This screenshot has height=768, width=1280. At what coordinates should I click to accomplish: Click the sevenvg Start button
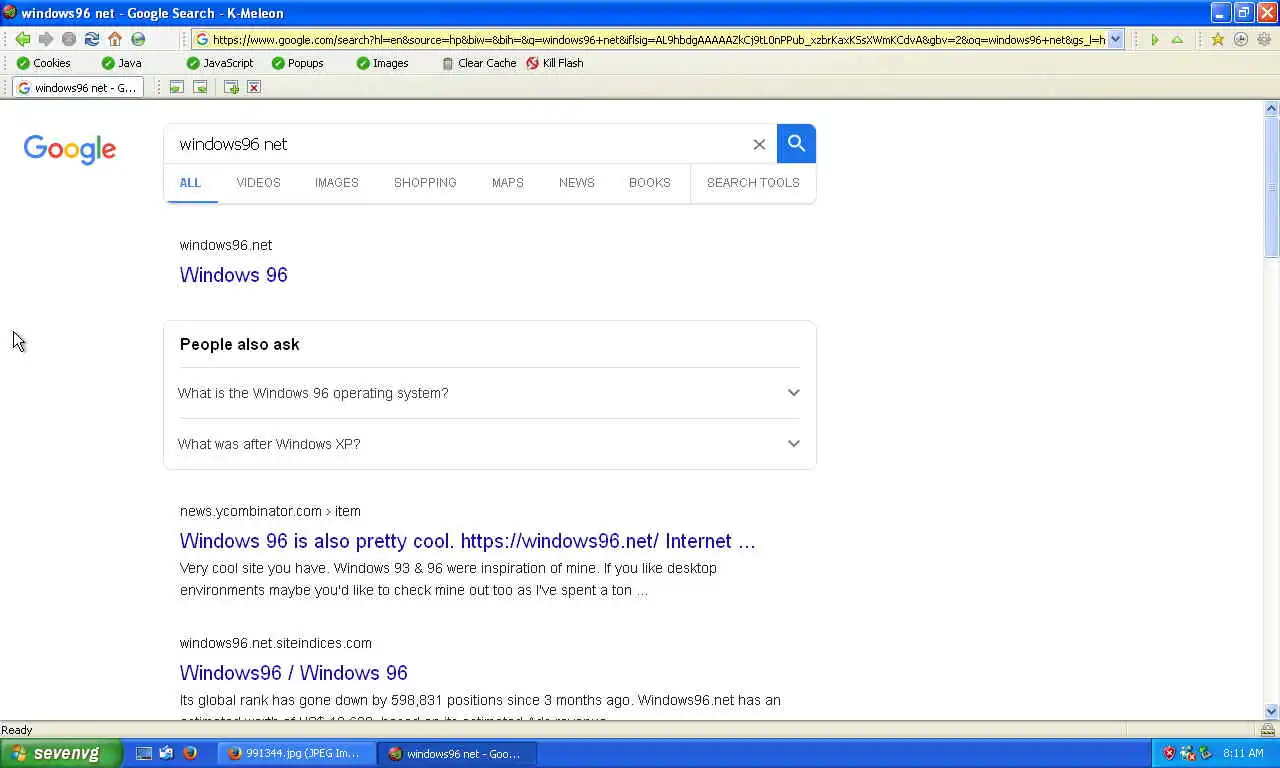[x=60, y=753]
